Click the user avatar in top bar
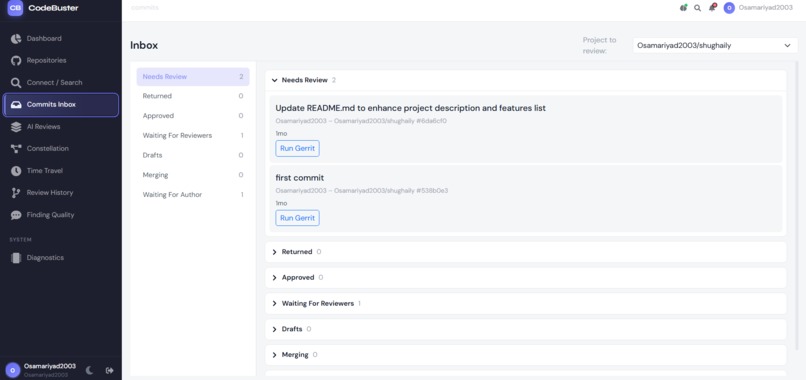Screen dimensions: 806x380 click(x=729, y=8)
